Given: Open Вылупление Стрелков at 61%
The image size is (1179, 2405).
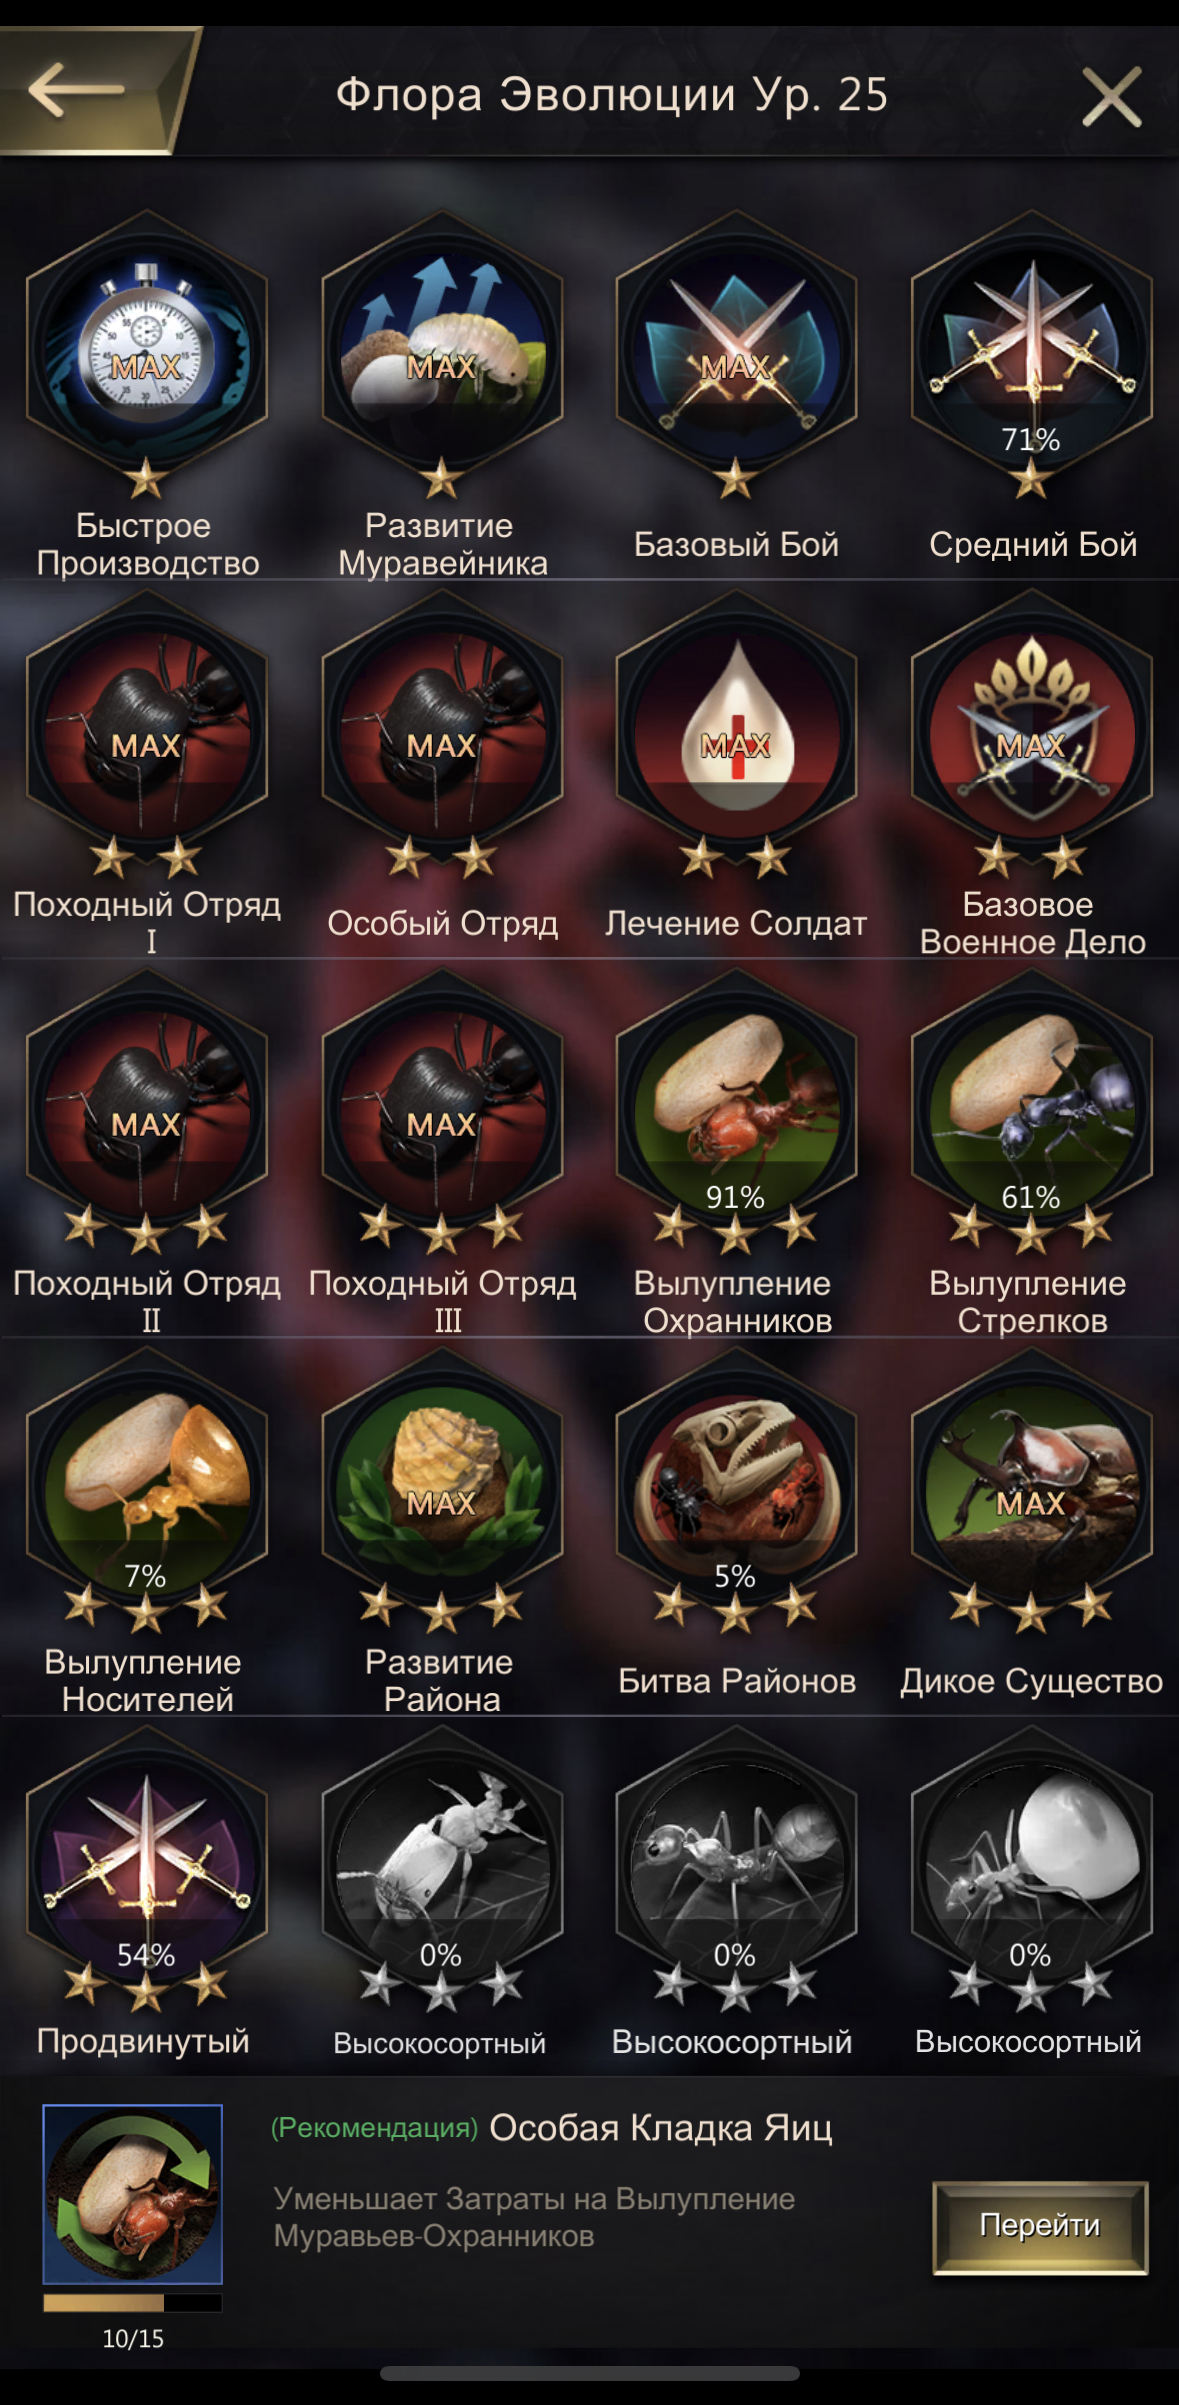Looking at the screenshot, I should click(1031, 1104).
